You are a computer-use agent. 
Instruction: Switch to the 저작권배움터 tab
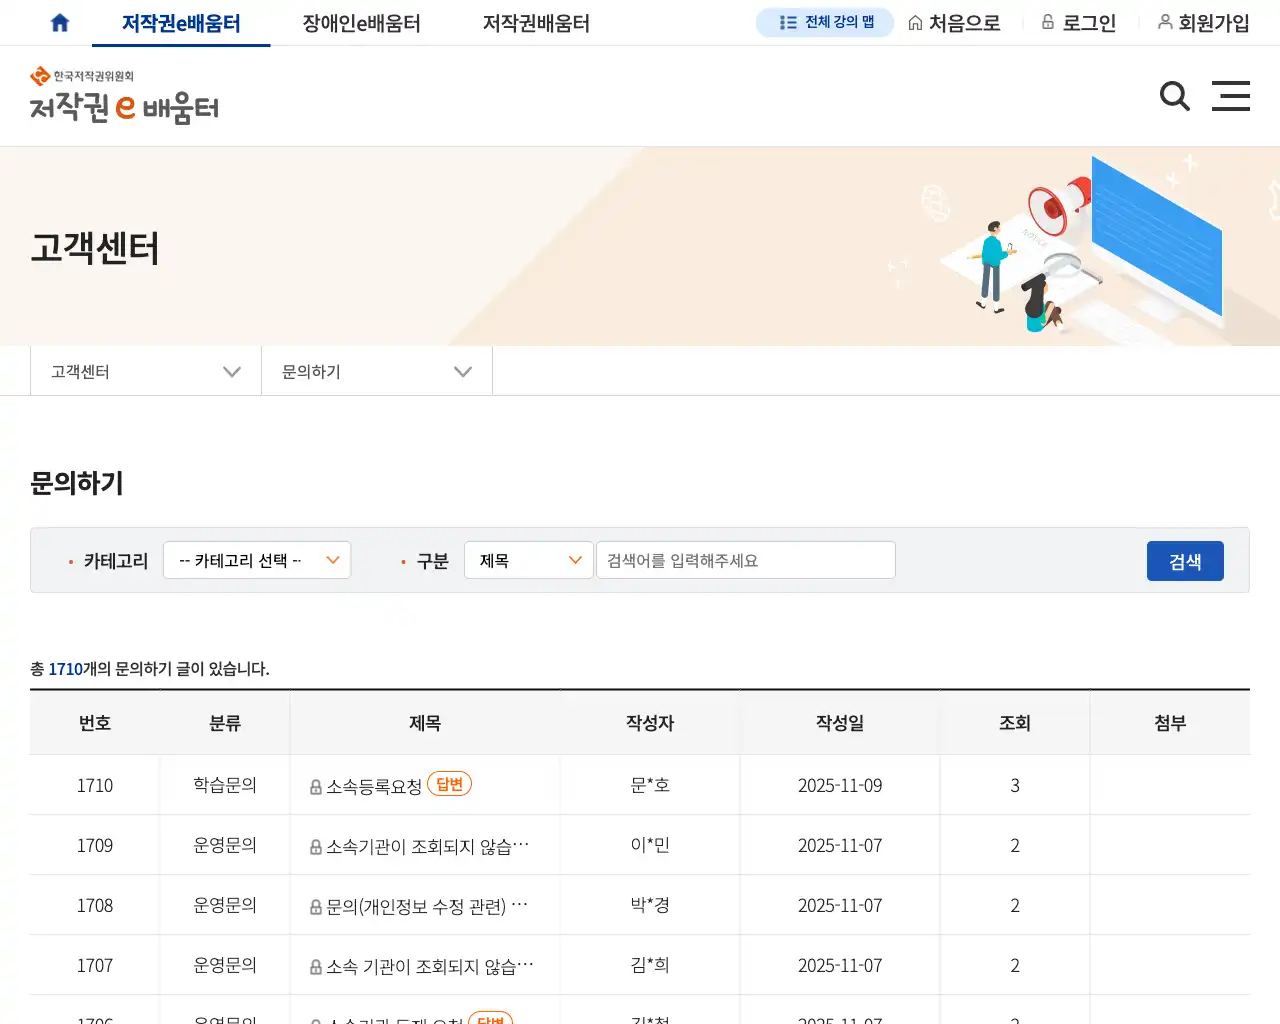535,22
